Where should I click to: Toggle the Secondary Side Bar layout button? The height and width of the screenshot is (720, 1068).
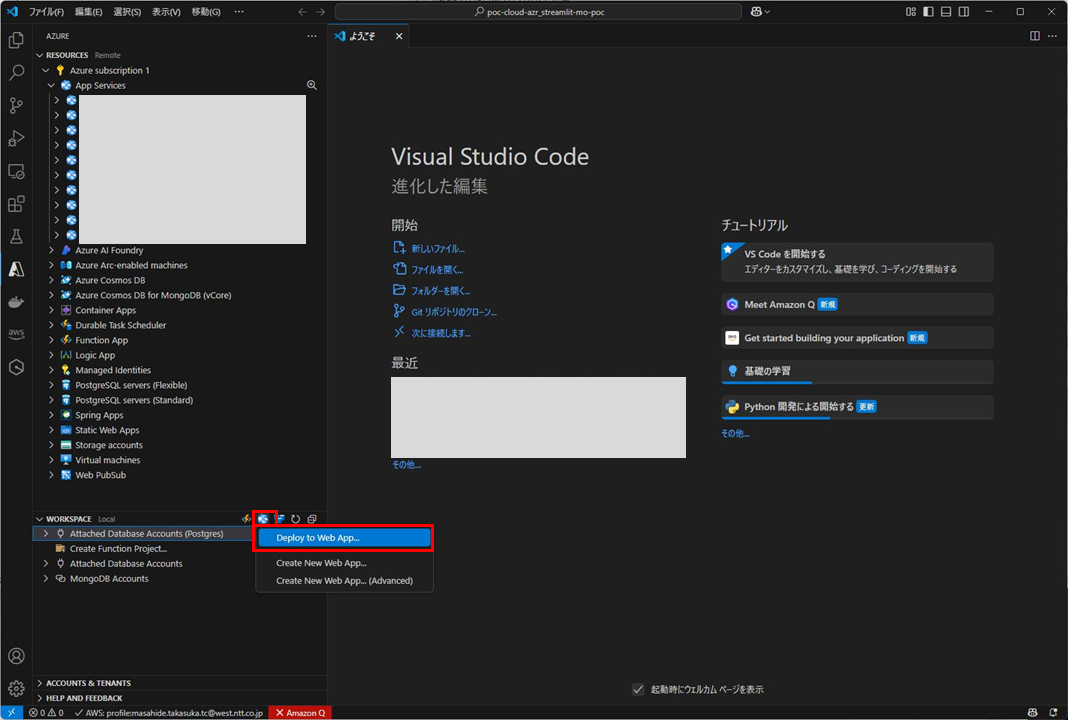coord(964,12)
